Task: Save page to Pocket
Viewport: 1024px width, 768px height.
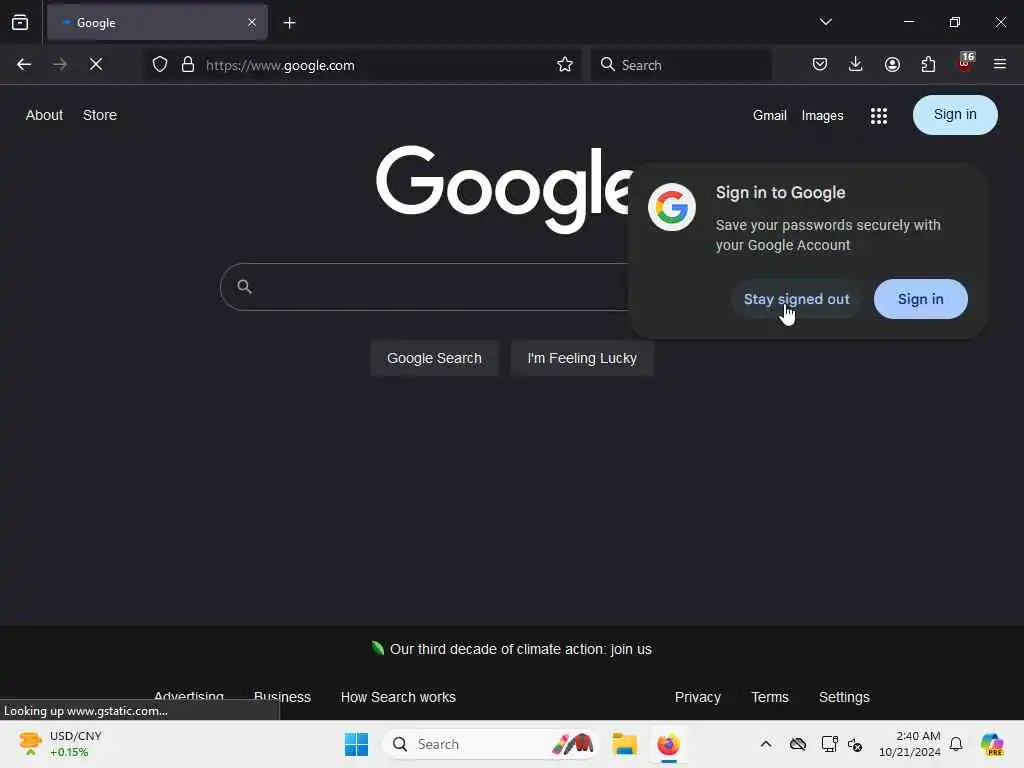Action: (x=820, y=64)
